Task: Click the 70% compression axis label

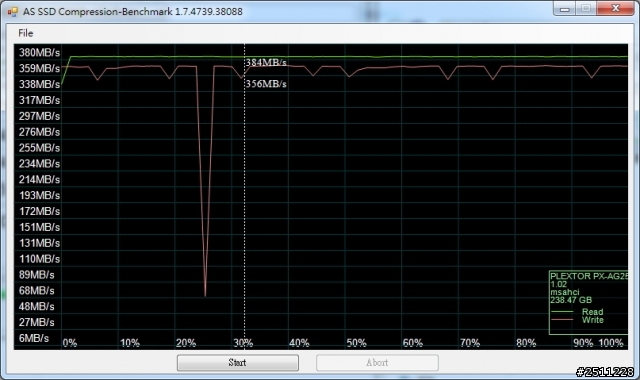Action: 470,343
